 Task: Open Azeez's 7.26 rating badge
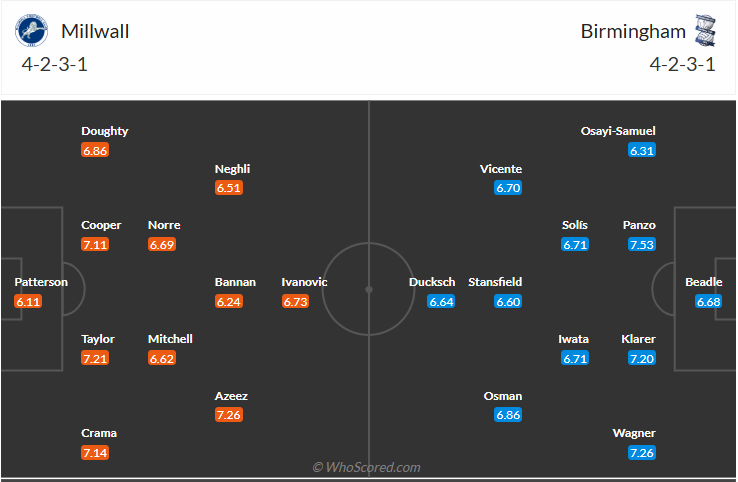coord(229,414)
